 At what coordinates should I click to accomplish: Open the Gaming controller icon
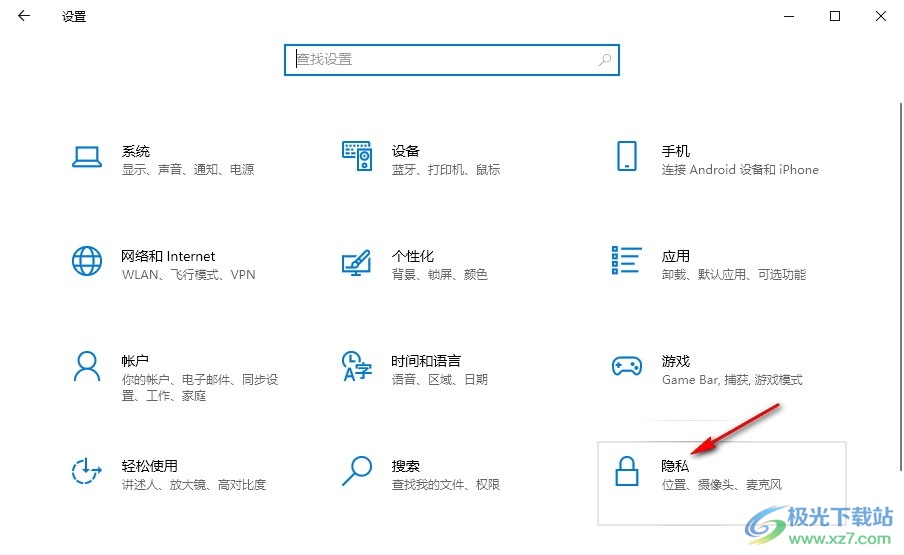(627, 367)
